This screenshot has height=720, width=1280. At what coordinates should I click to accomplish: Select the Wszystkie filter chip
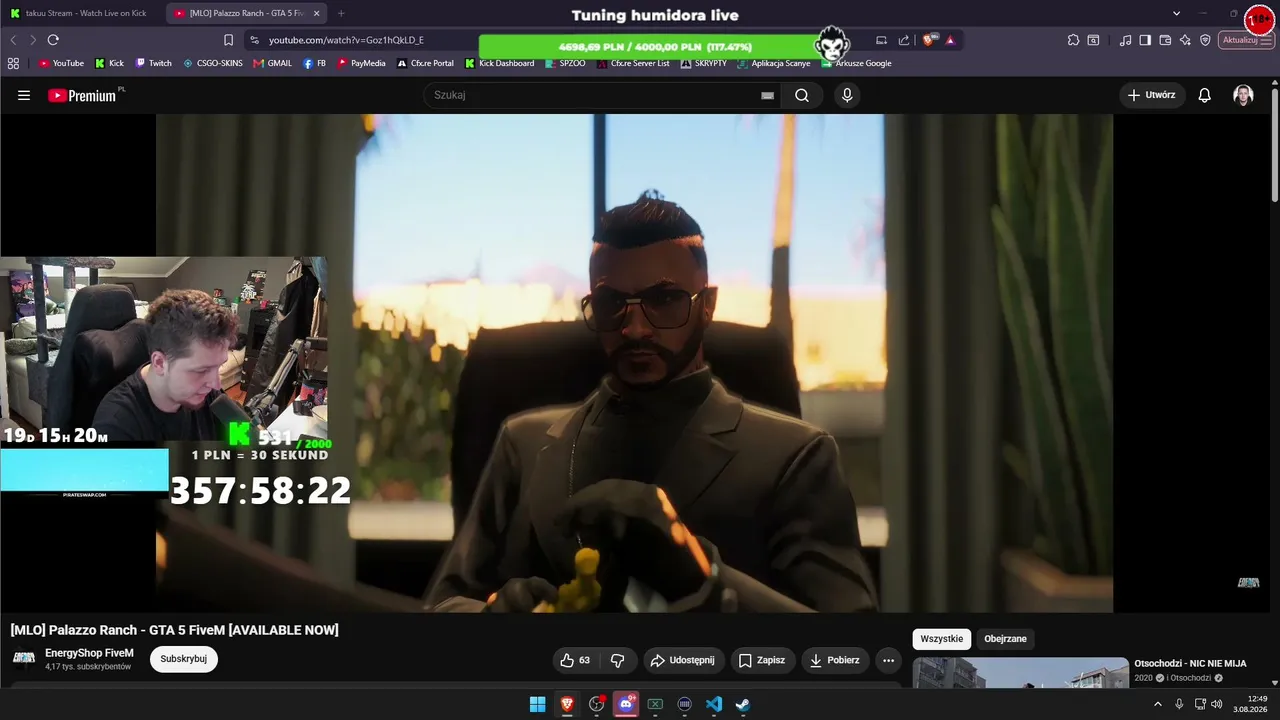point(942,639)
